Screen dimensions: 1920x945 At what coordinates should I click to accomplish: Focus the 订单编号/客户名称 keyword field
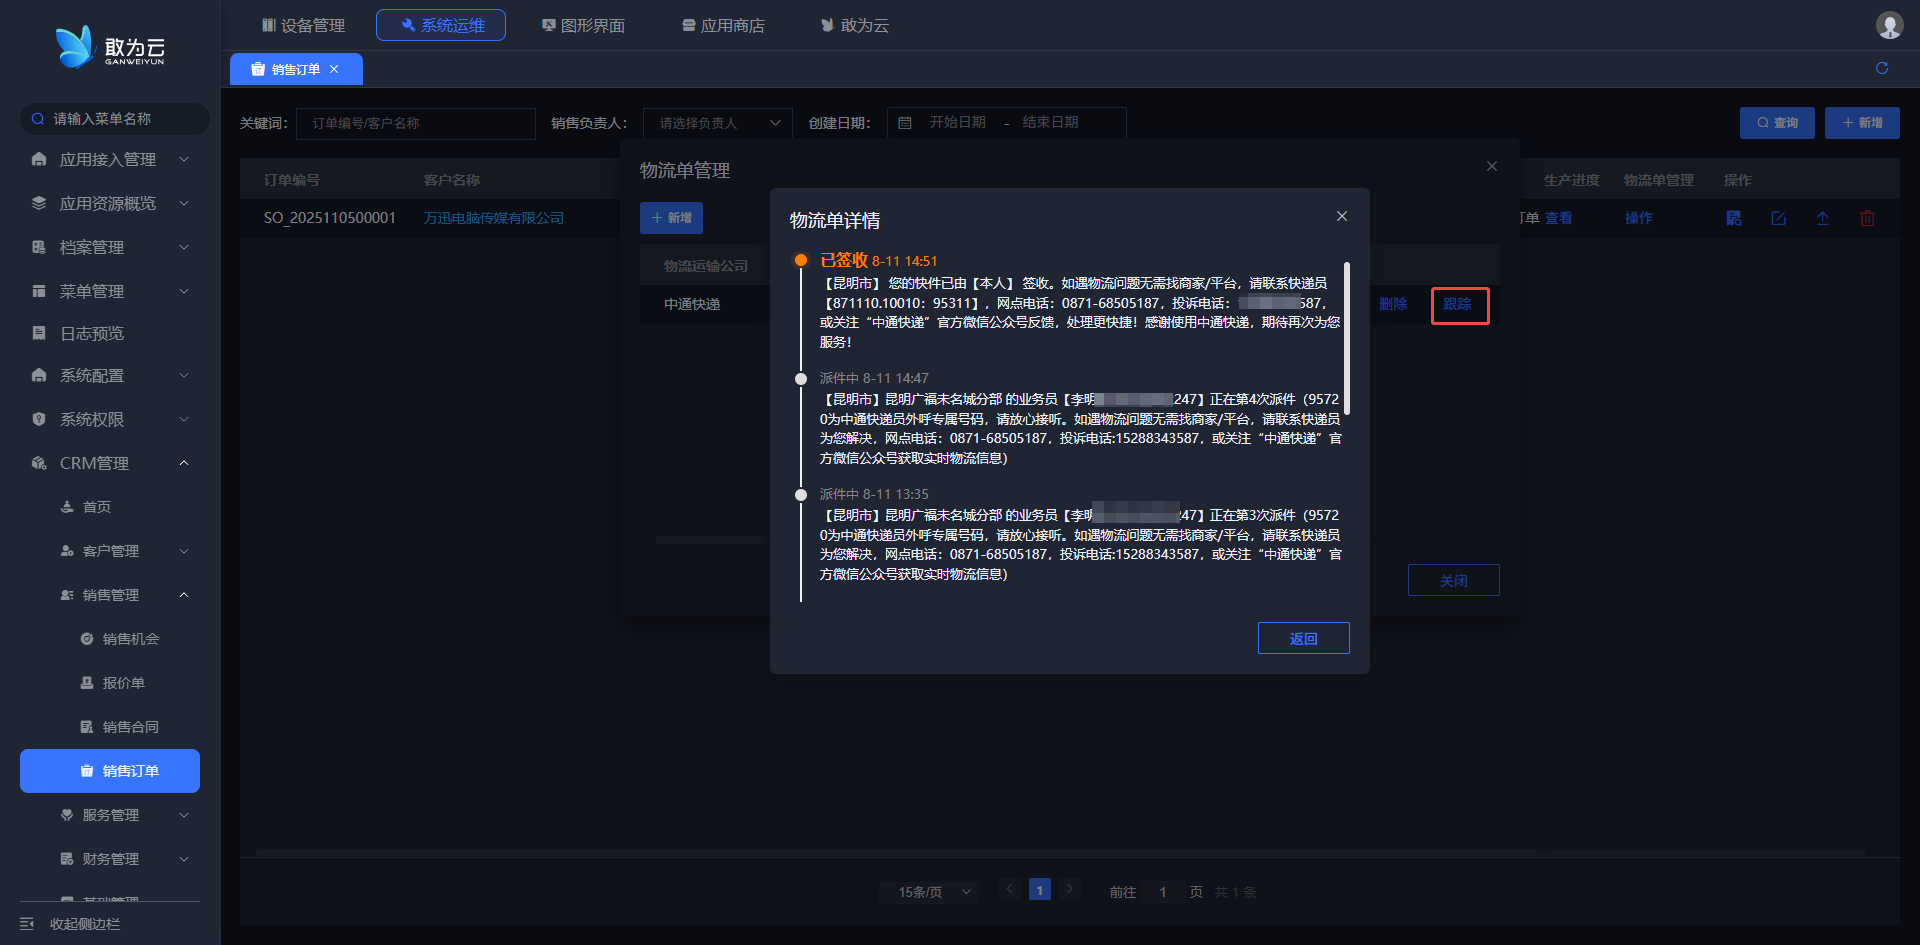coord(416,123)
